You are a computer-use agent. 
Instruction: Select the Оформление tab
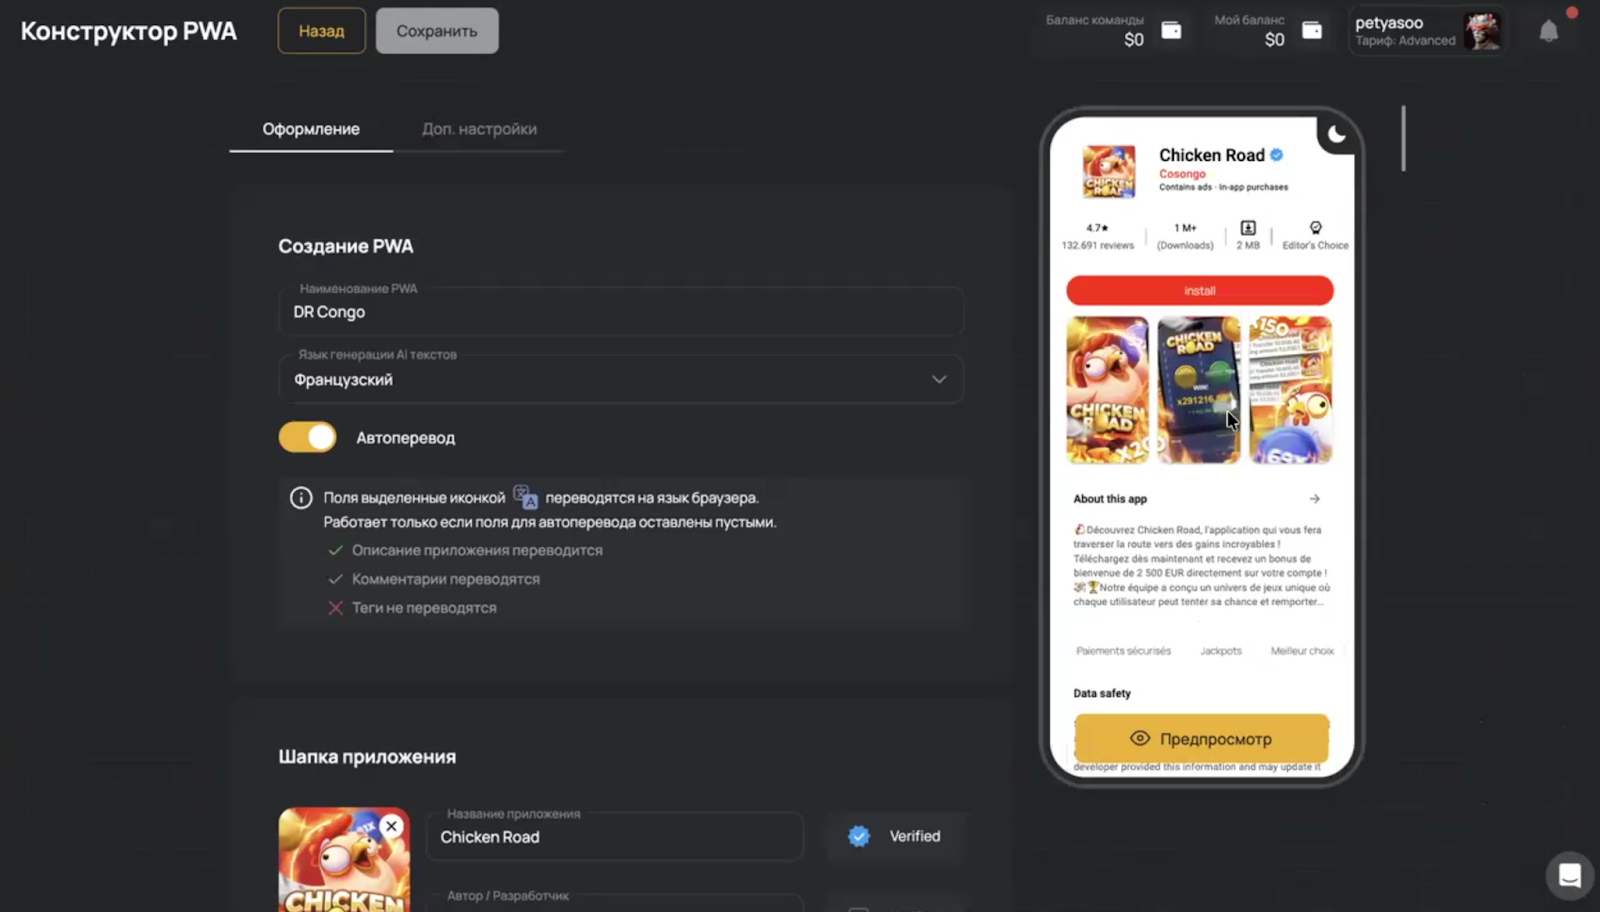point(311,129)
